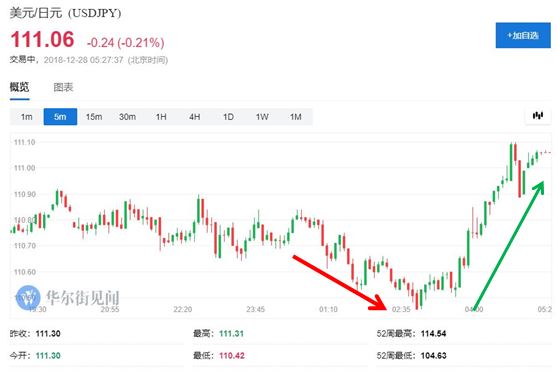Select the 5m timeframe
The width and height of the screenshot is (557, 379).
tap(60, 117)
